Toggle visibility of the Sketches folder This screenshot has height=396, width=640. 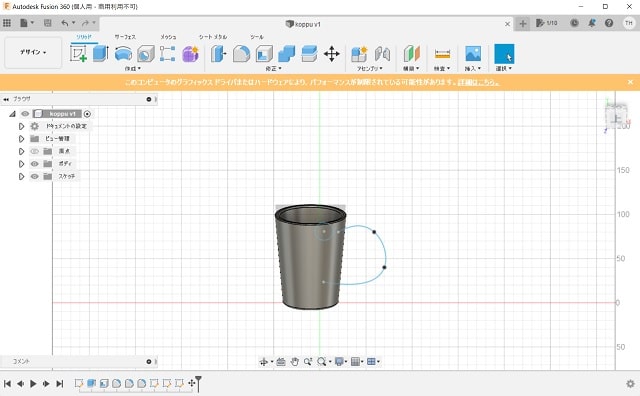pyautogui.click(x=35, y=176)
